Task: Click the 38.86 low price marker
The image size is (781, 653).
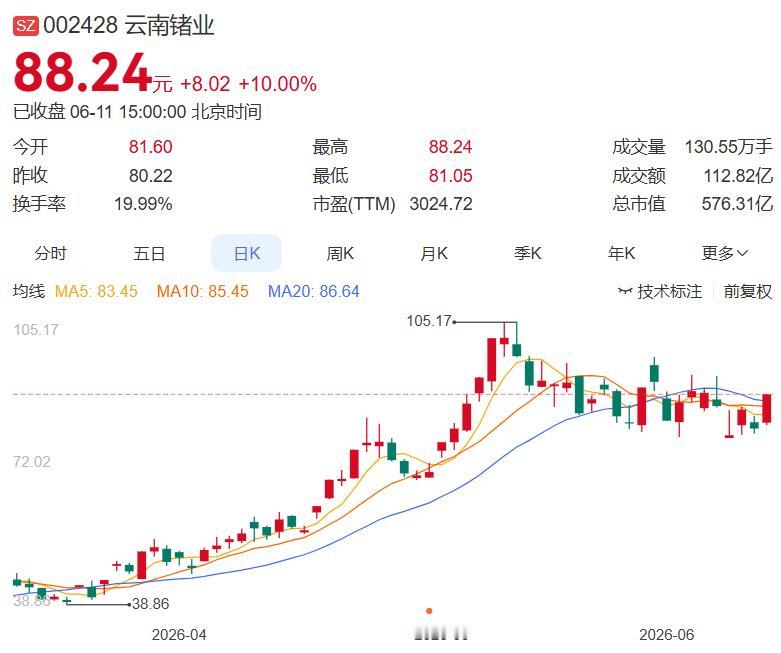Action: click(x=151, y=604)
